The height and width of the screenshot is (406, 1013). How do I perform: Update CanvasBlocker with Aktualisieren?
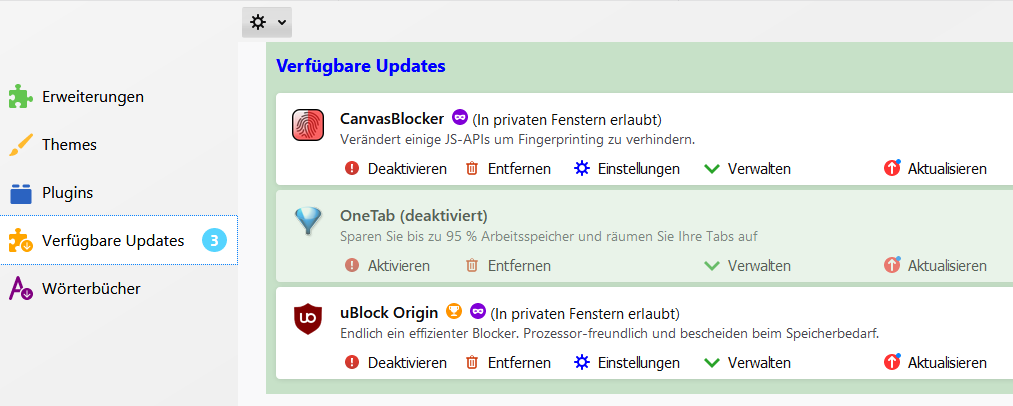[x=936, y=168]
